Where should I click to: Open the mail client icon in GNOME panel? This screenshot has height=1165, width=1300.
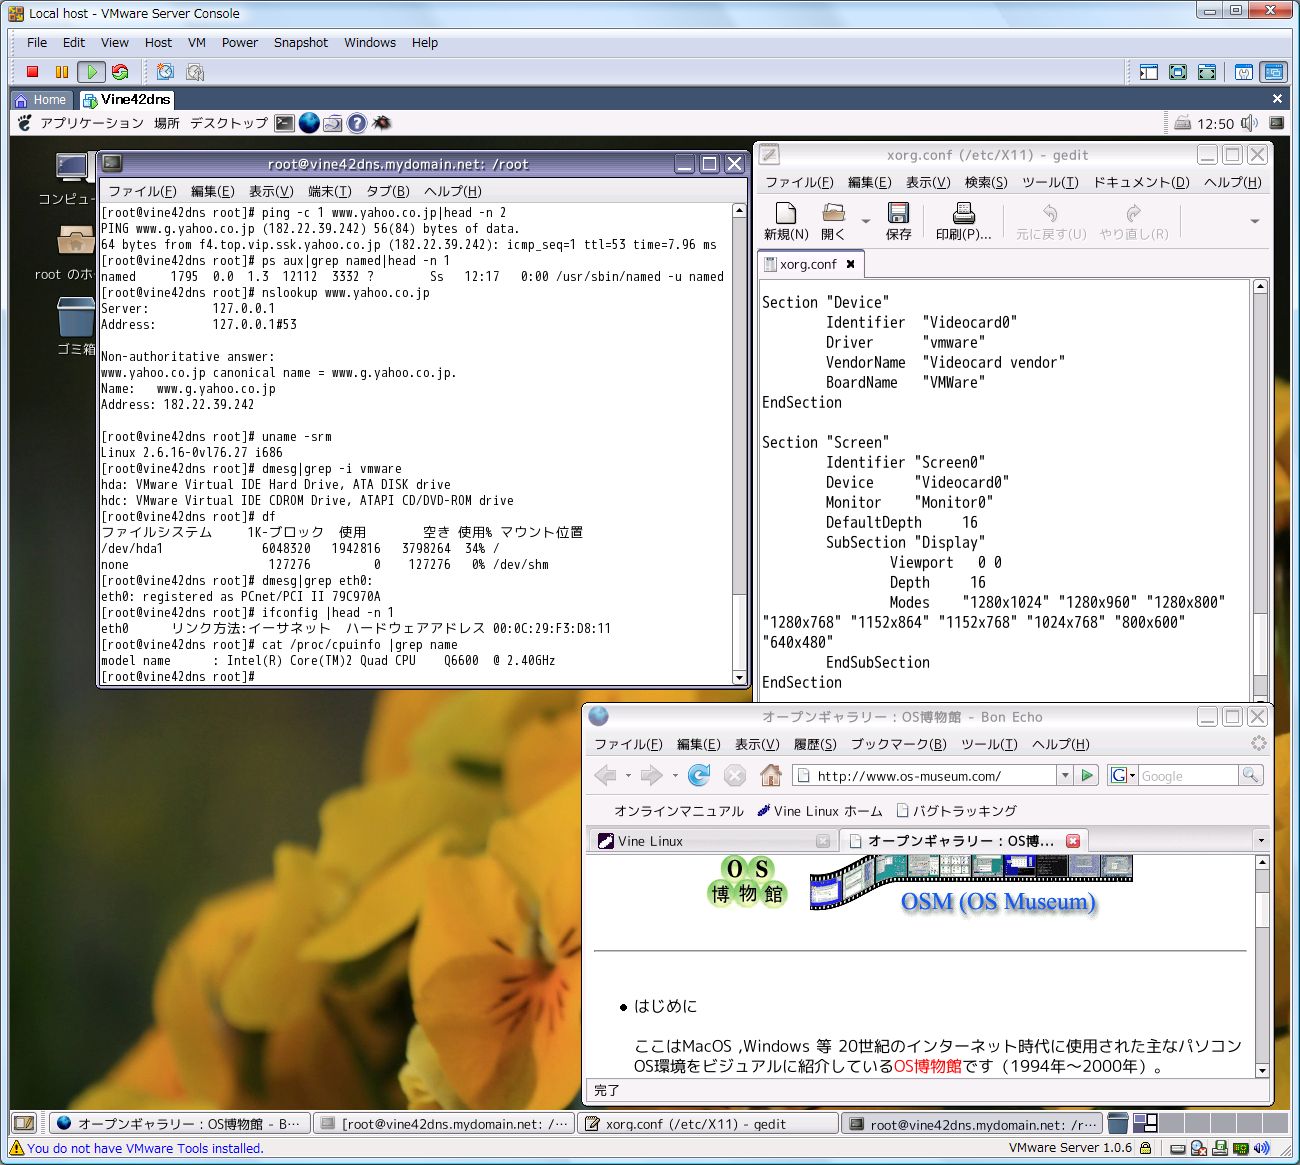(333, 123)
